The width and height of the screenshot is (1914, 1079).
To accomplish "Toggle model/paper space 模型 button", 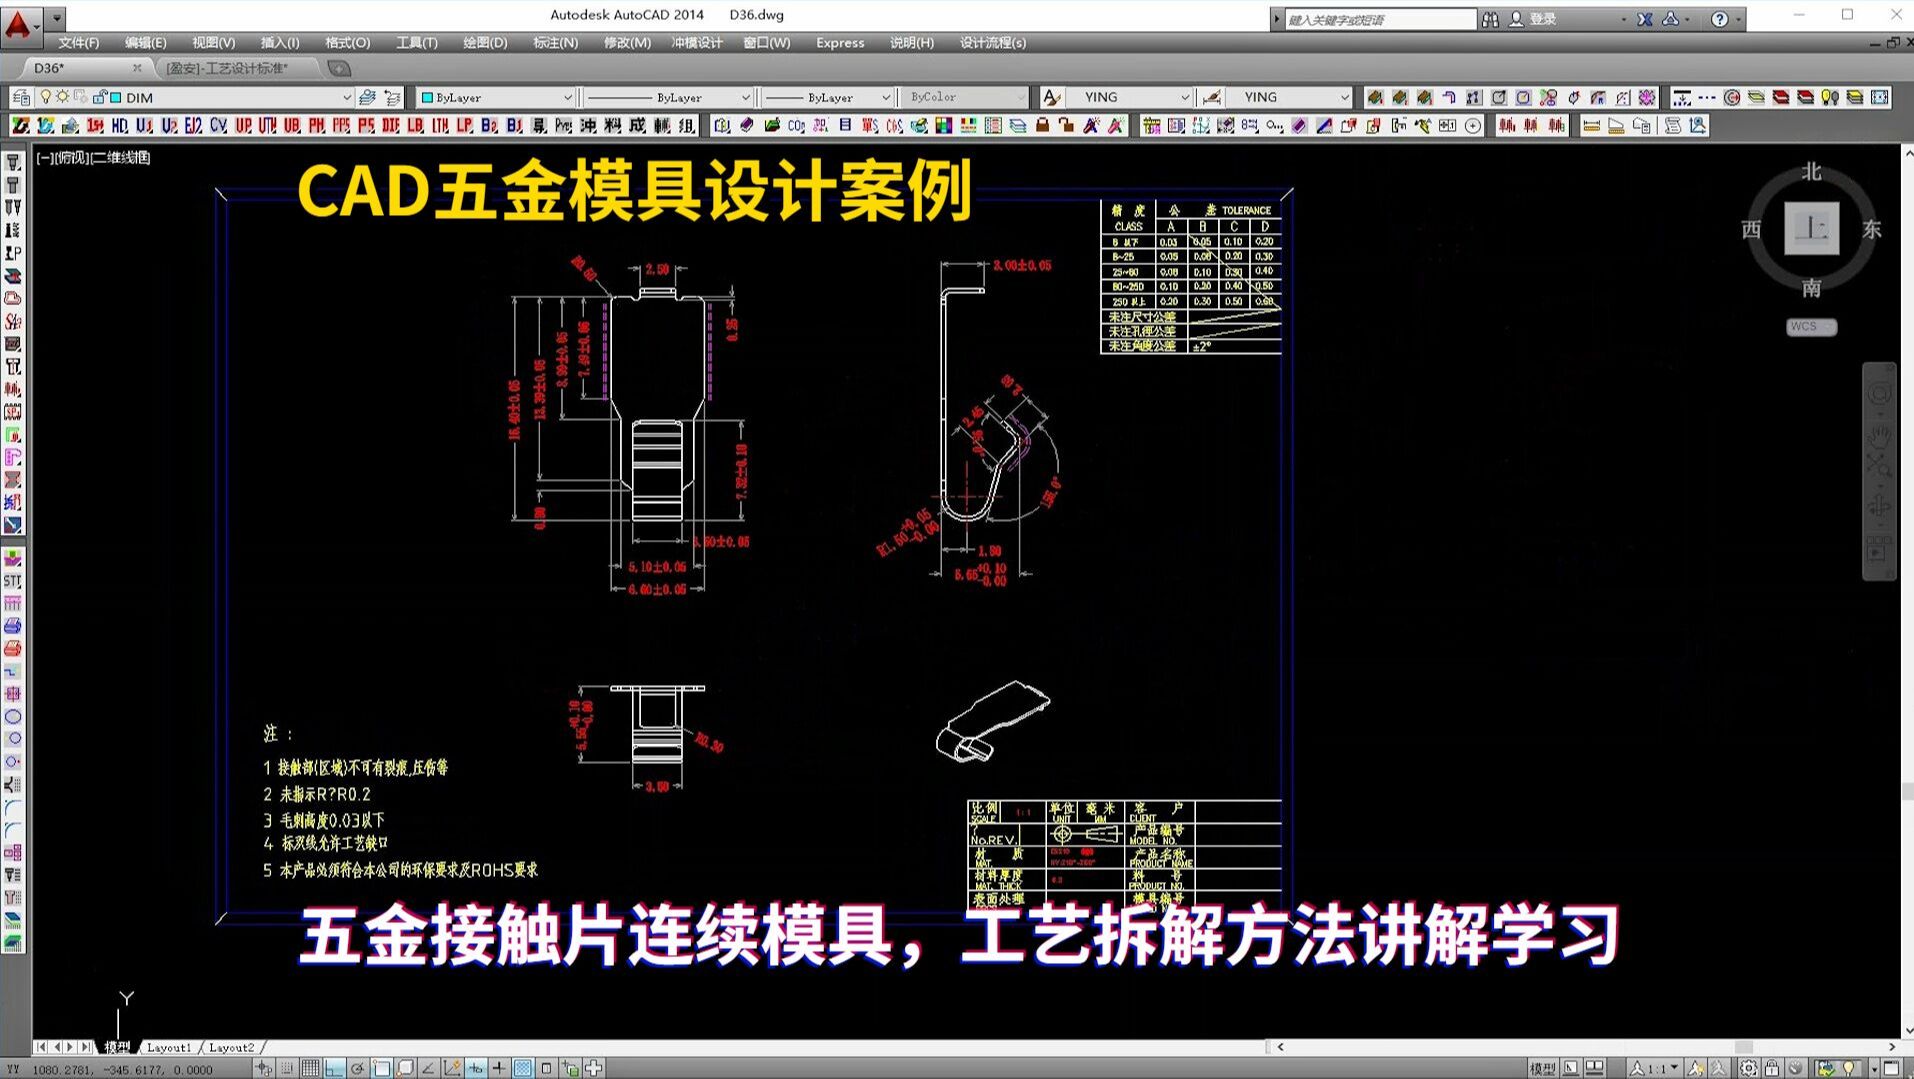I will [1543, 1068].
